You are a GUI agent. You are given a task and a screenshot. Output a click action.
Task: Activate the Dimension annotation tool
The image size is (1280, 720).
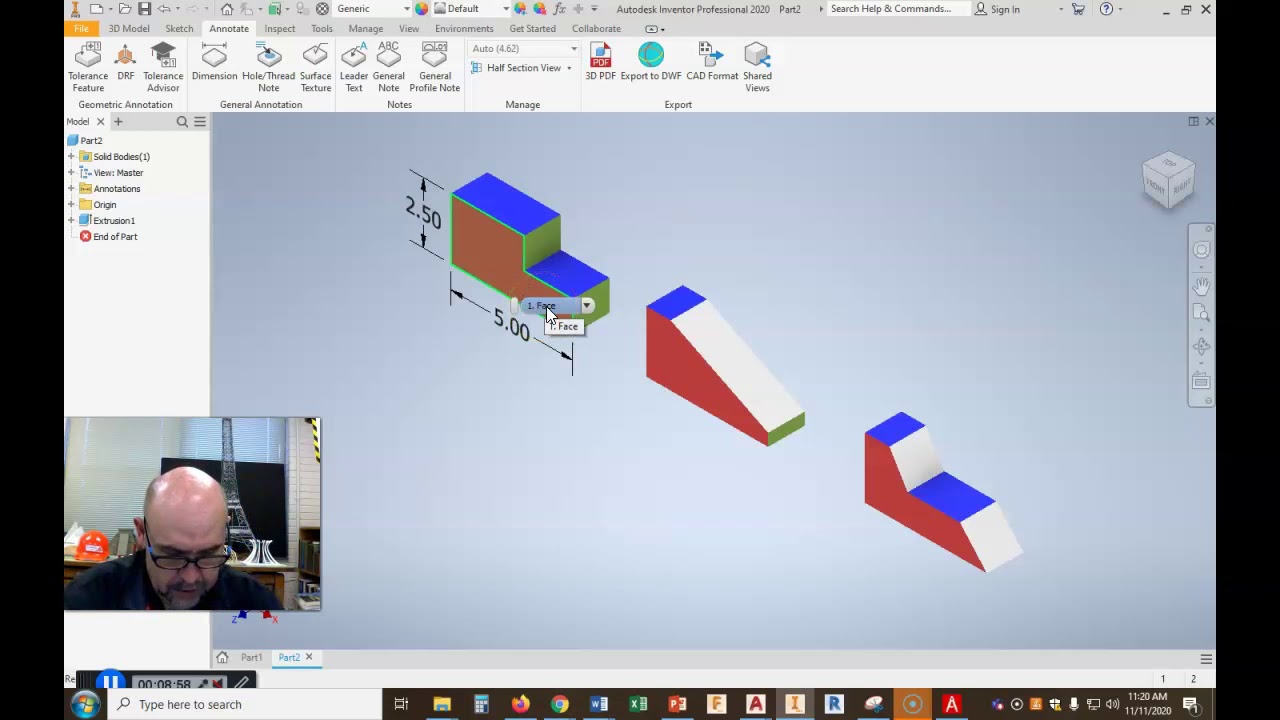pyautogui.click(x=214, y=62)
